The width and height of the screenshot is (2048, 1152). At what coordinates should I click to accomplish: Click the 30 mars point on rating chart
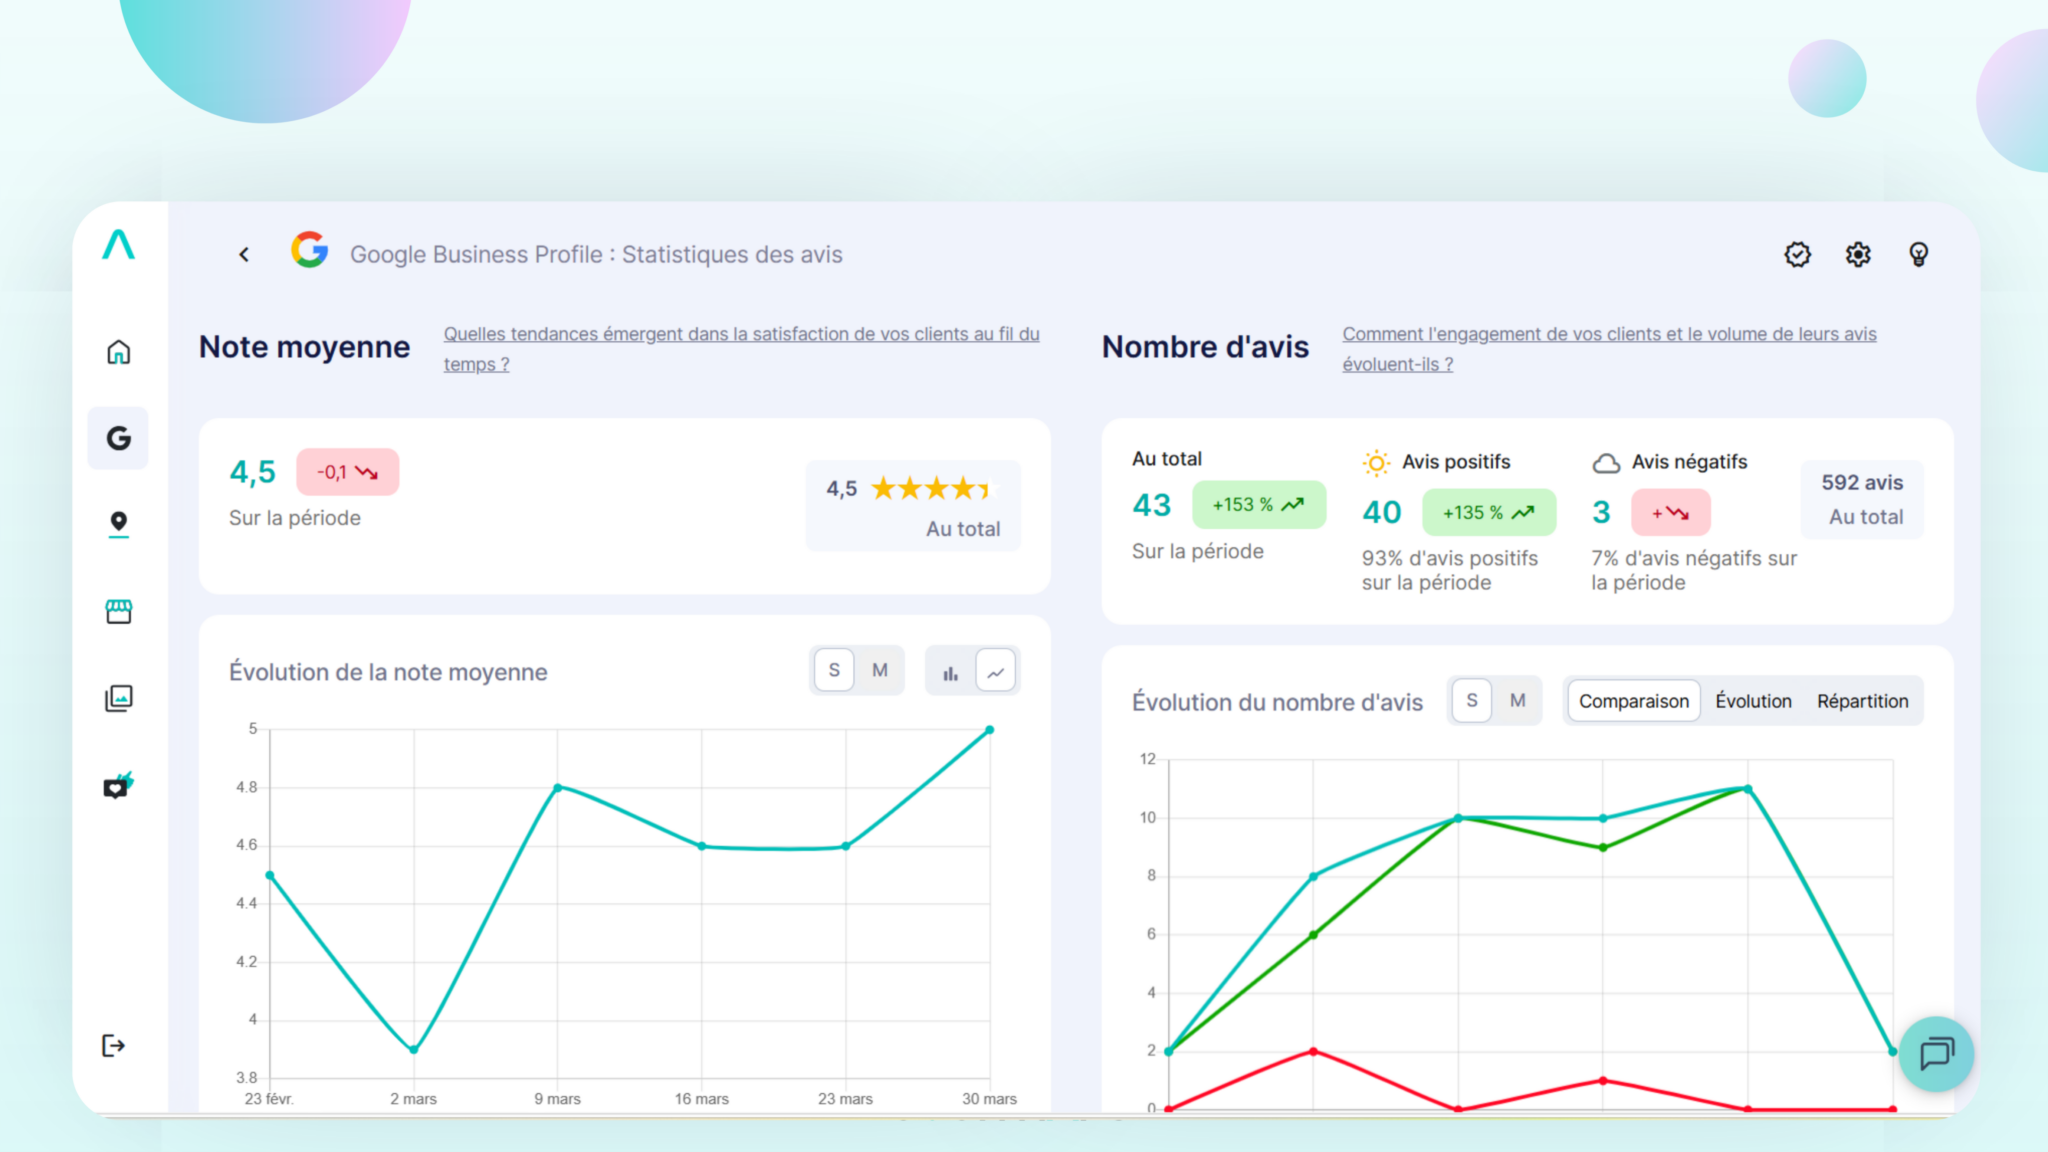click(989, 730)
